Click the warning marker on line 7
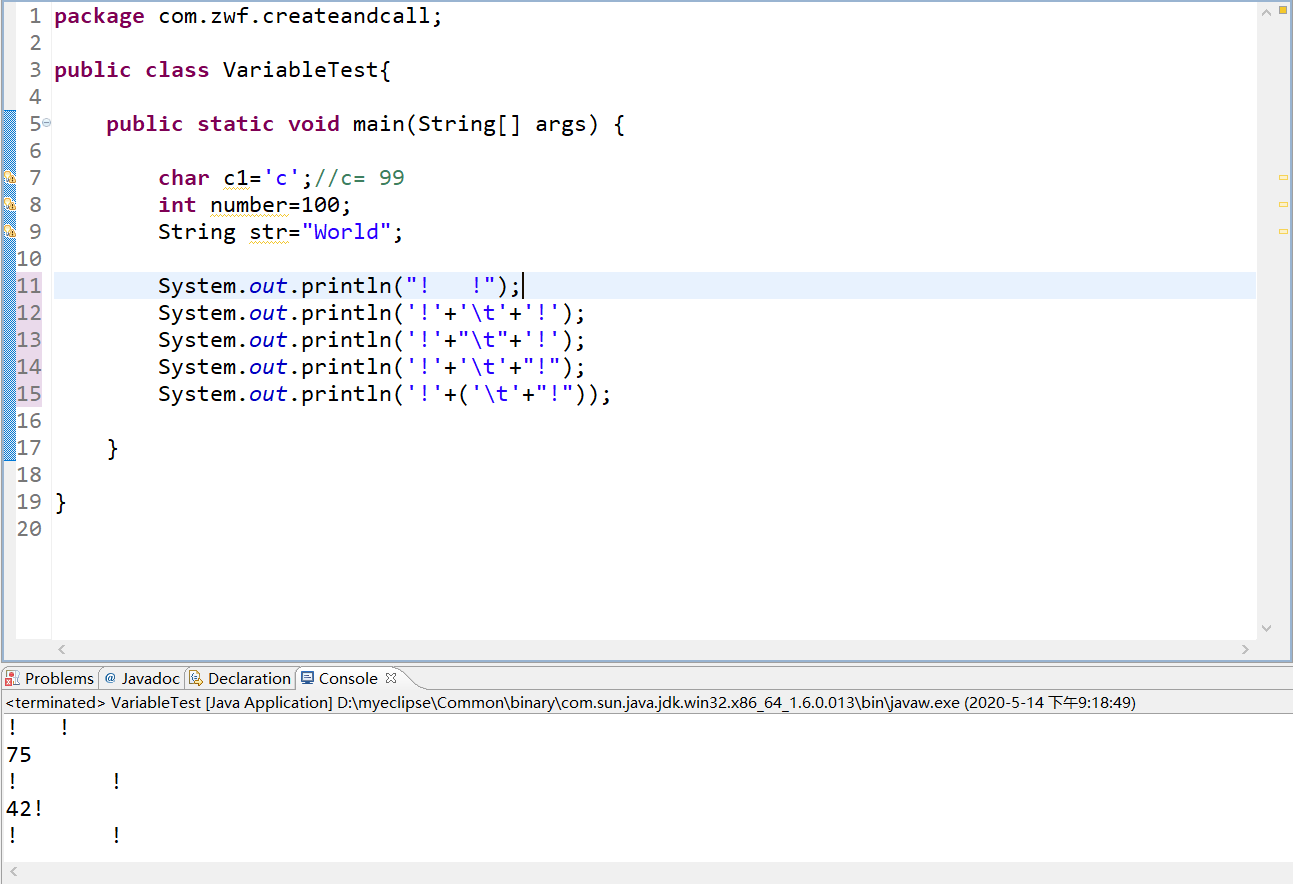Screen dimensions: 1293x884 coord(9,178)
